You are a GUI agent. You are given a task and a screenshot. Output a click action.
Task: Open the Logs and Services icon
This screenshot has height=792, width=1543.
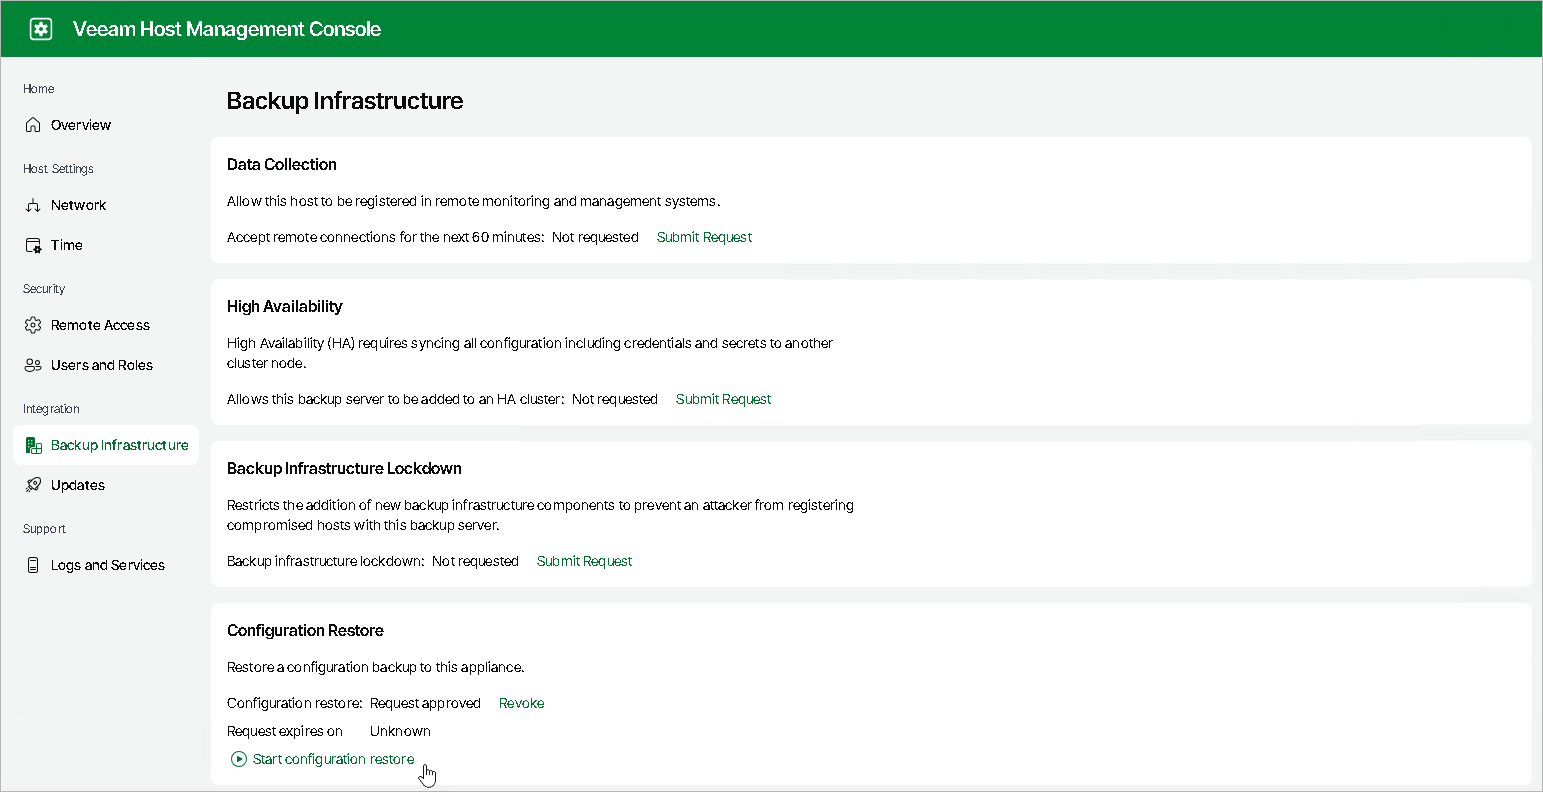click(33, 565)
